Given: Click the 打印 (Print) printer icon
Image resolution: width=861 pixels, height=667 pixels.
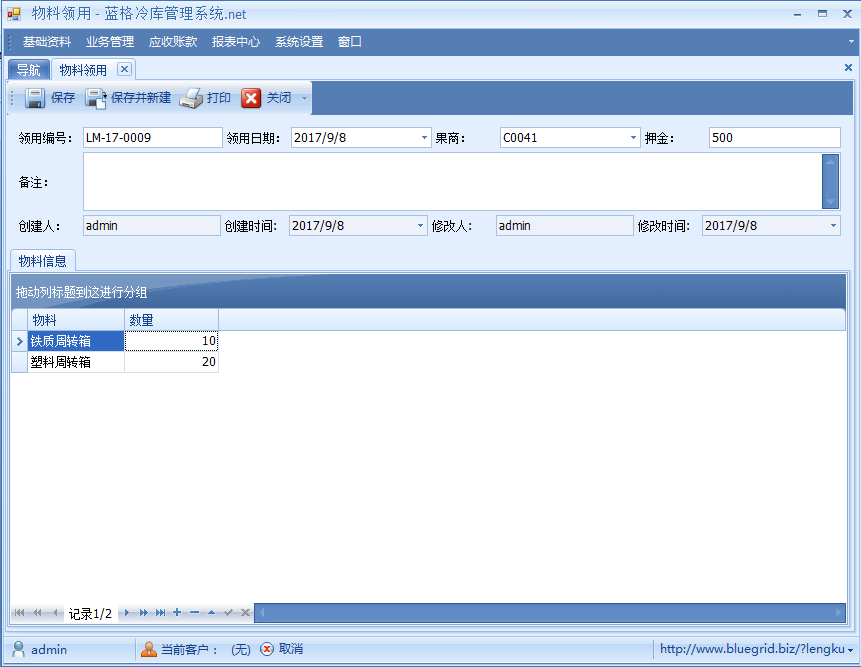Looking at the screenshot, I should (x=191, y=98).
